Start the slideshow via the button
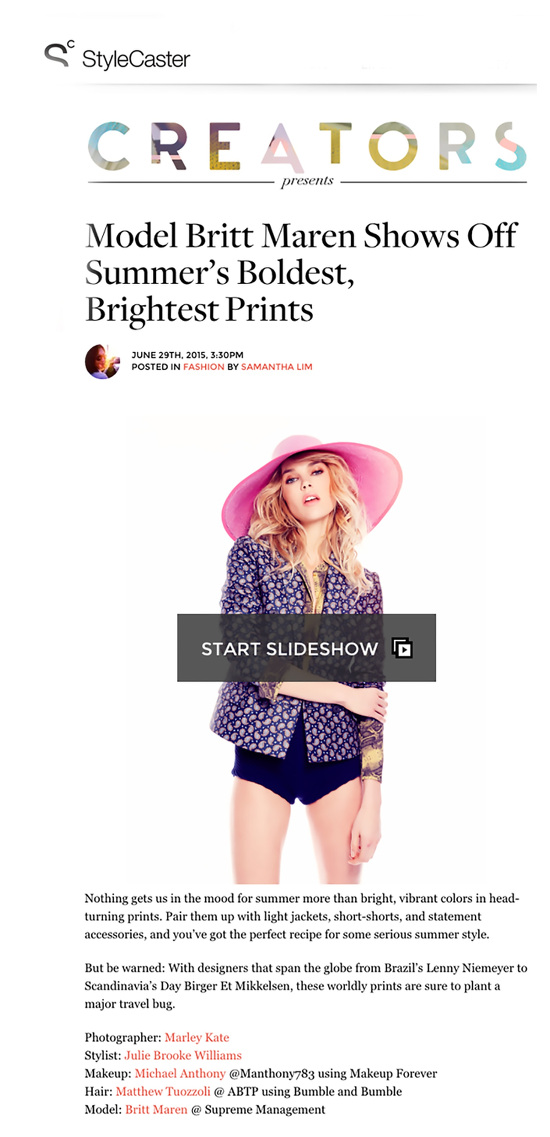Image resolution: width=550 pixels, height=1137 pixels. tap(306, 648)
